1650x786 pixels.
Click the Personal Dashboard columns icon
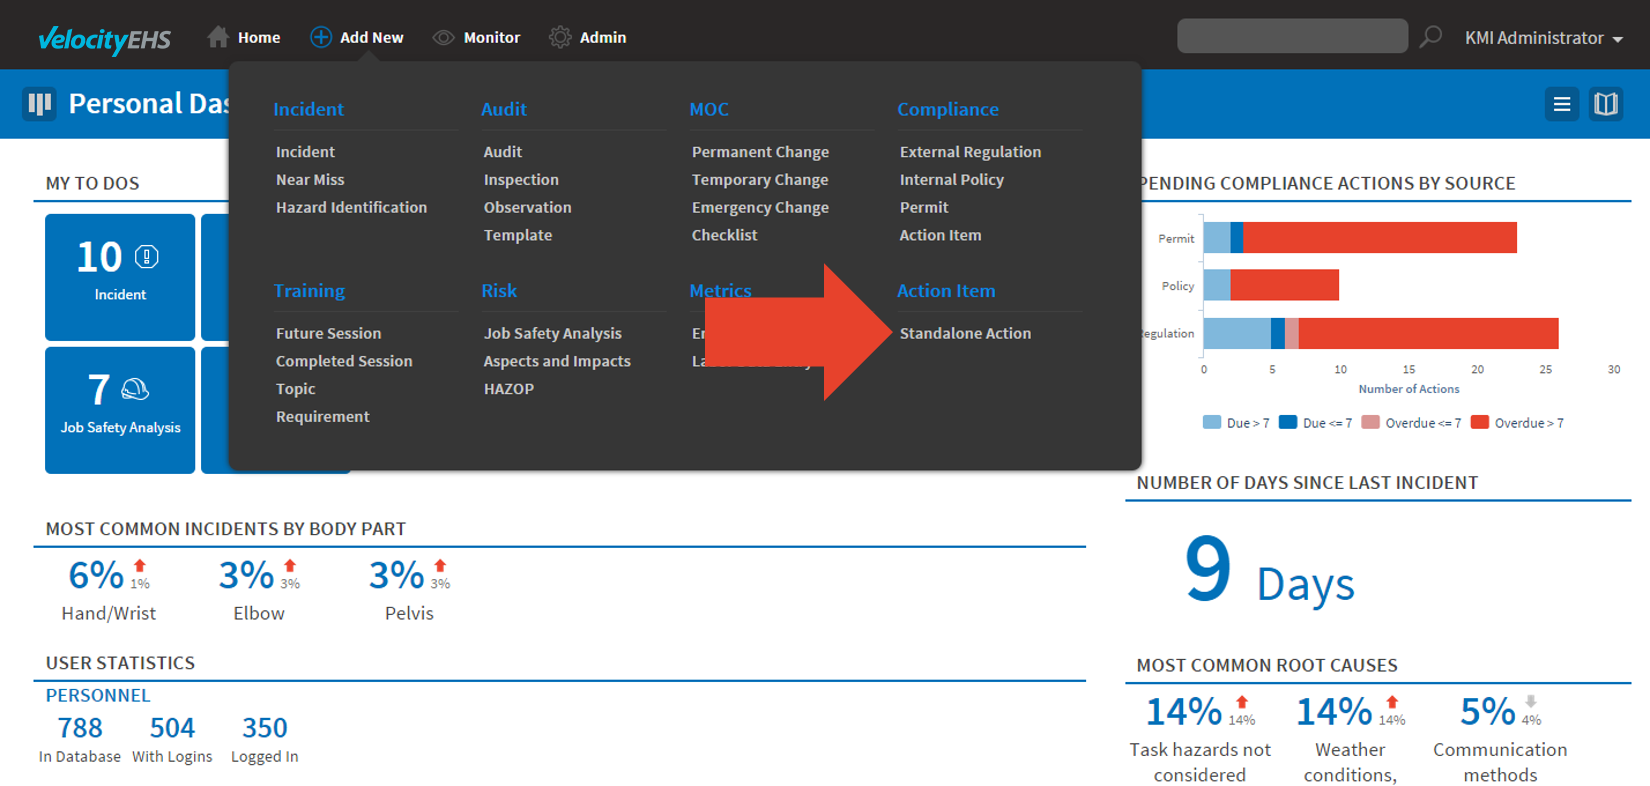[x=40, y=104]
